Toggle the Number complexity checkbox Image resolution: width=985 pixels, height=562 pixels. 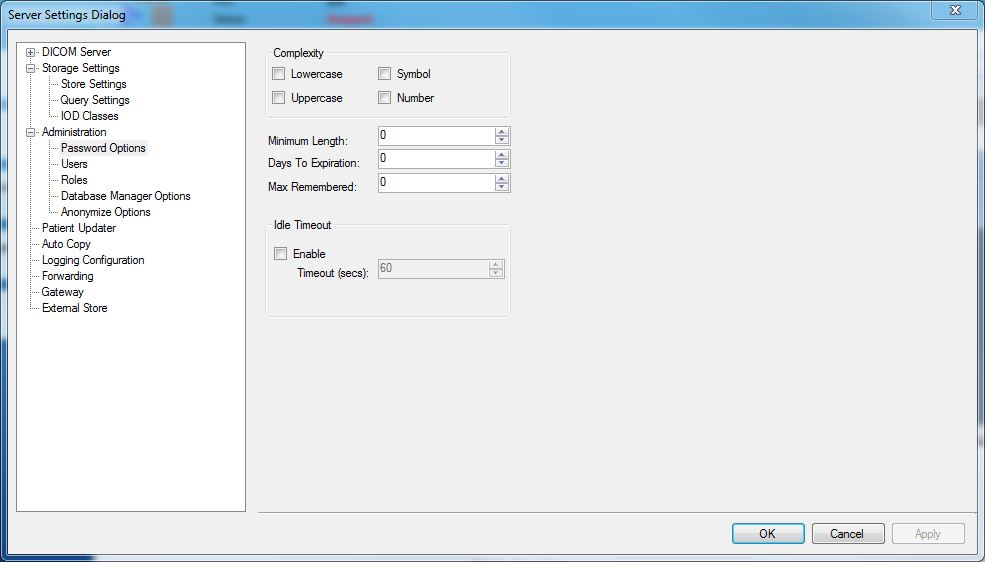[384, 98]
